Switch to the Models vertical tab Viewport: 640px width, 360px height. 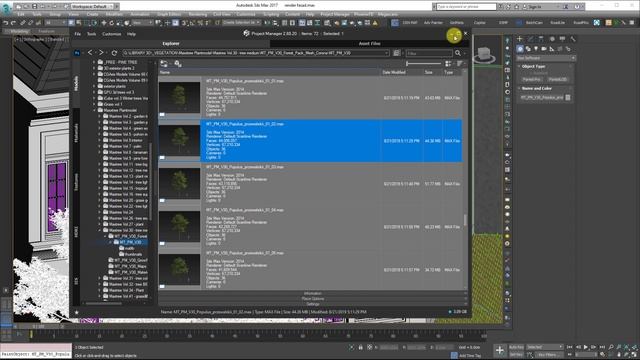tap(76, 83)
